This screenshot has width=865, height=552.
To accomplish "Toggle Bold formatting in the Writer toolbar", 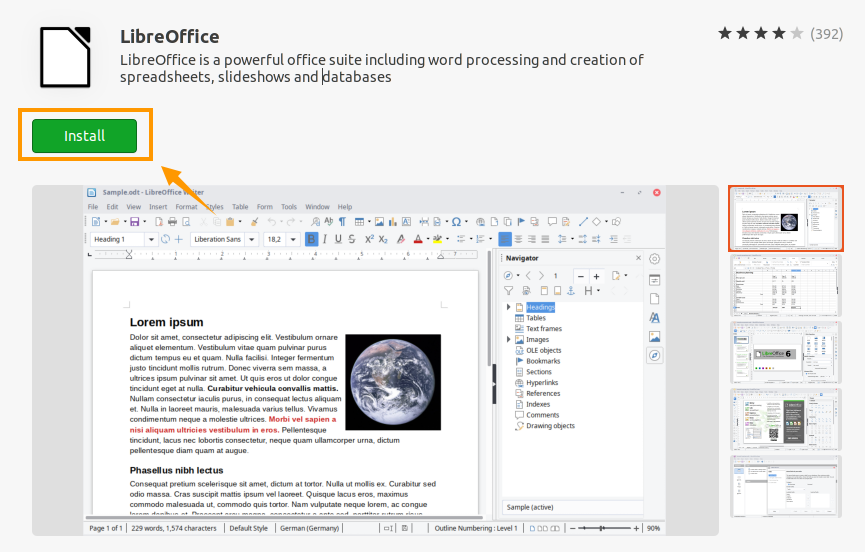I will tap(311, 239).
